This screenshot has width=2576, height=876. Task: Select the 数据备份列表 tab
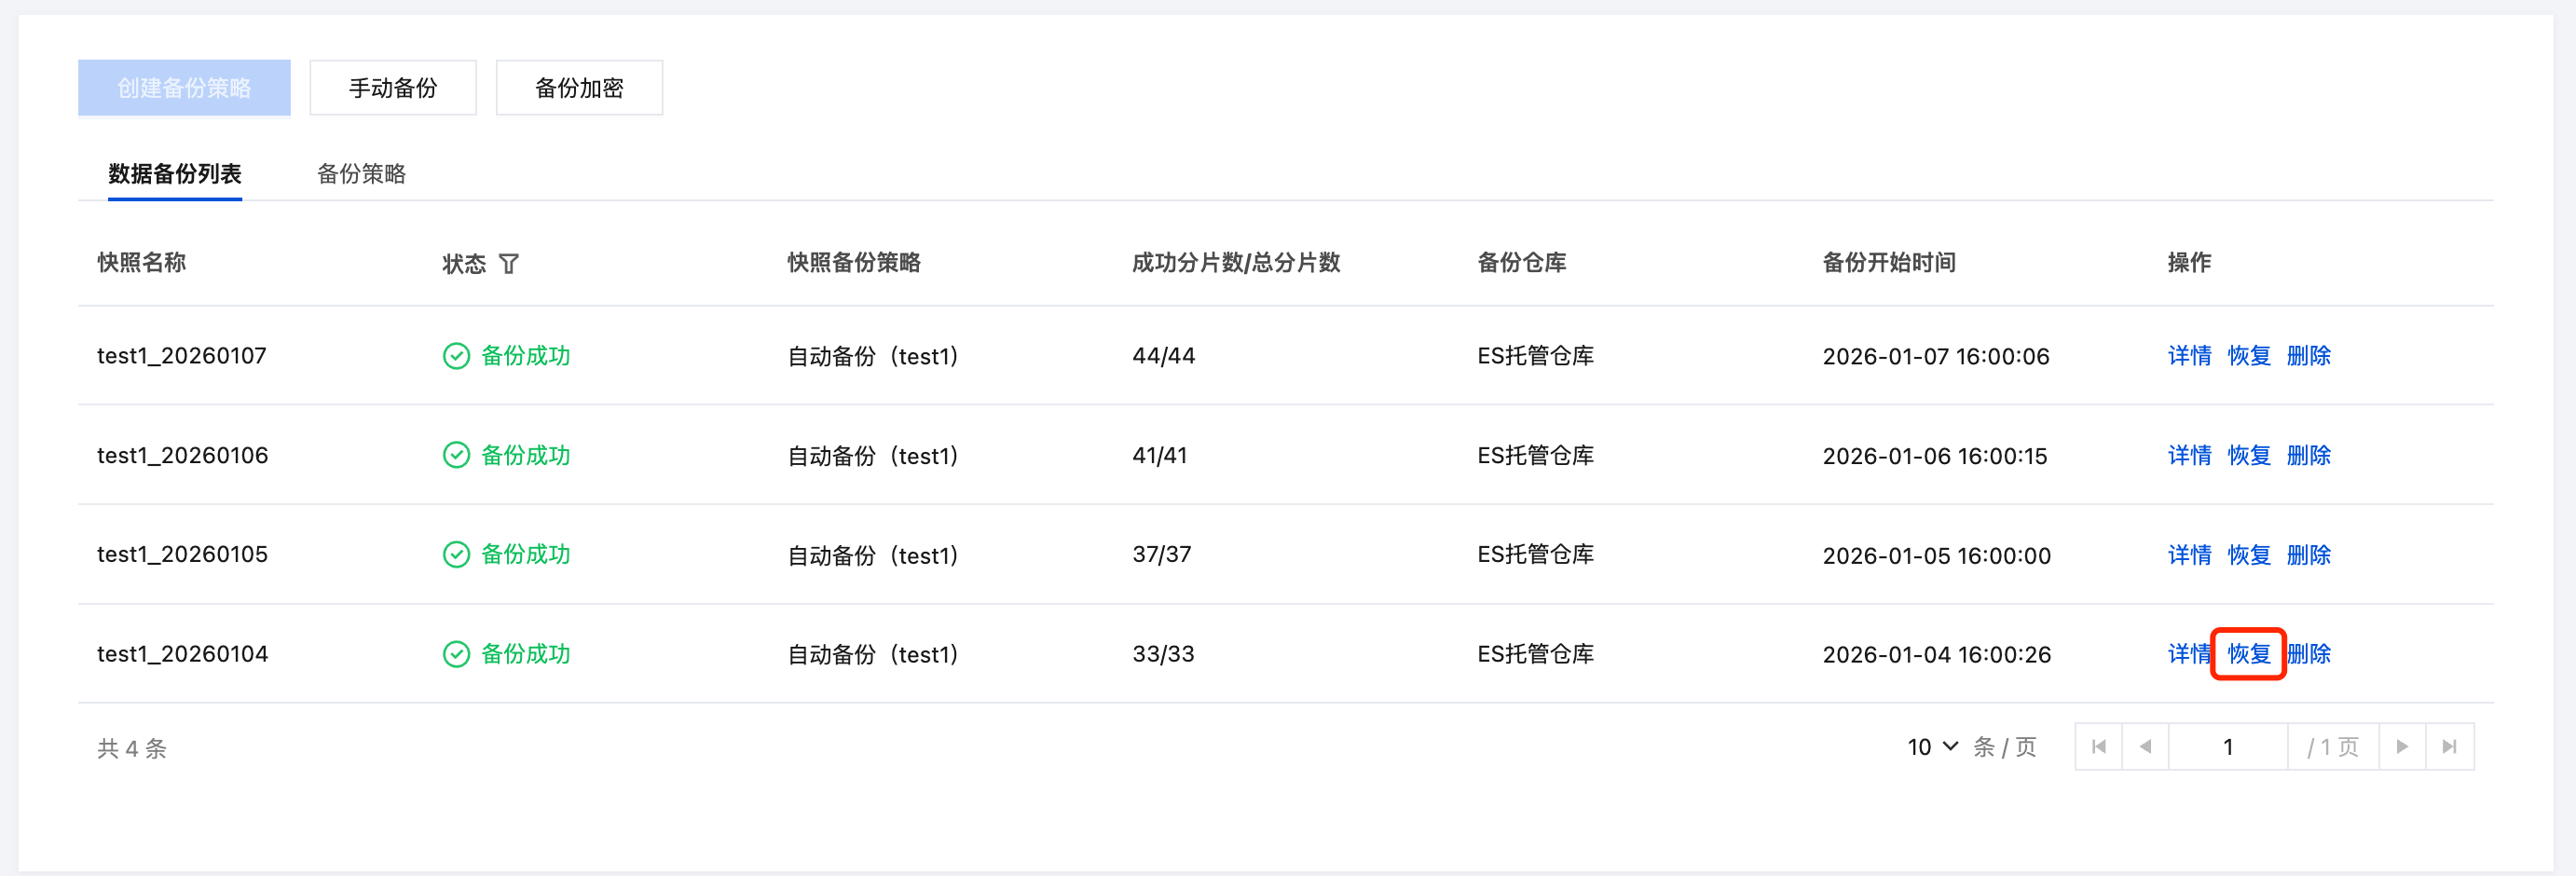click(x=175, y=174)
